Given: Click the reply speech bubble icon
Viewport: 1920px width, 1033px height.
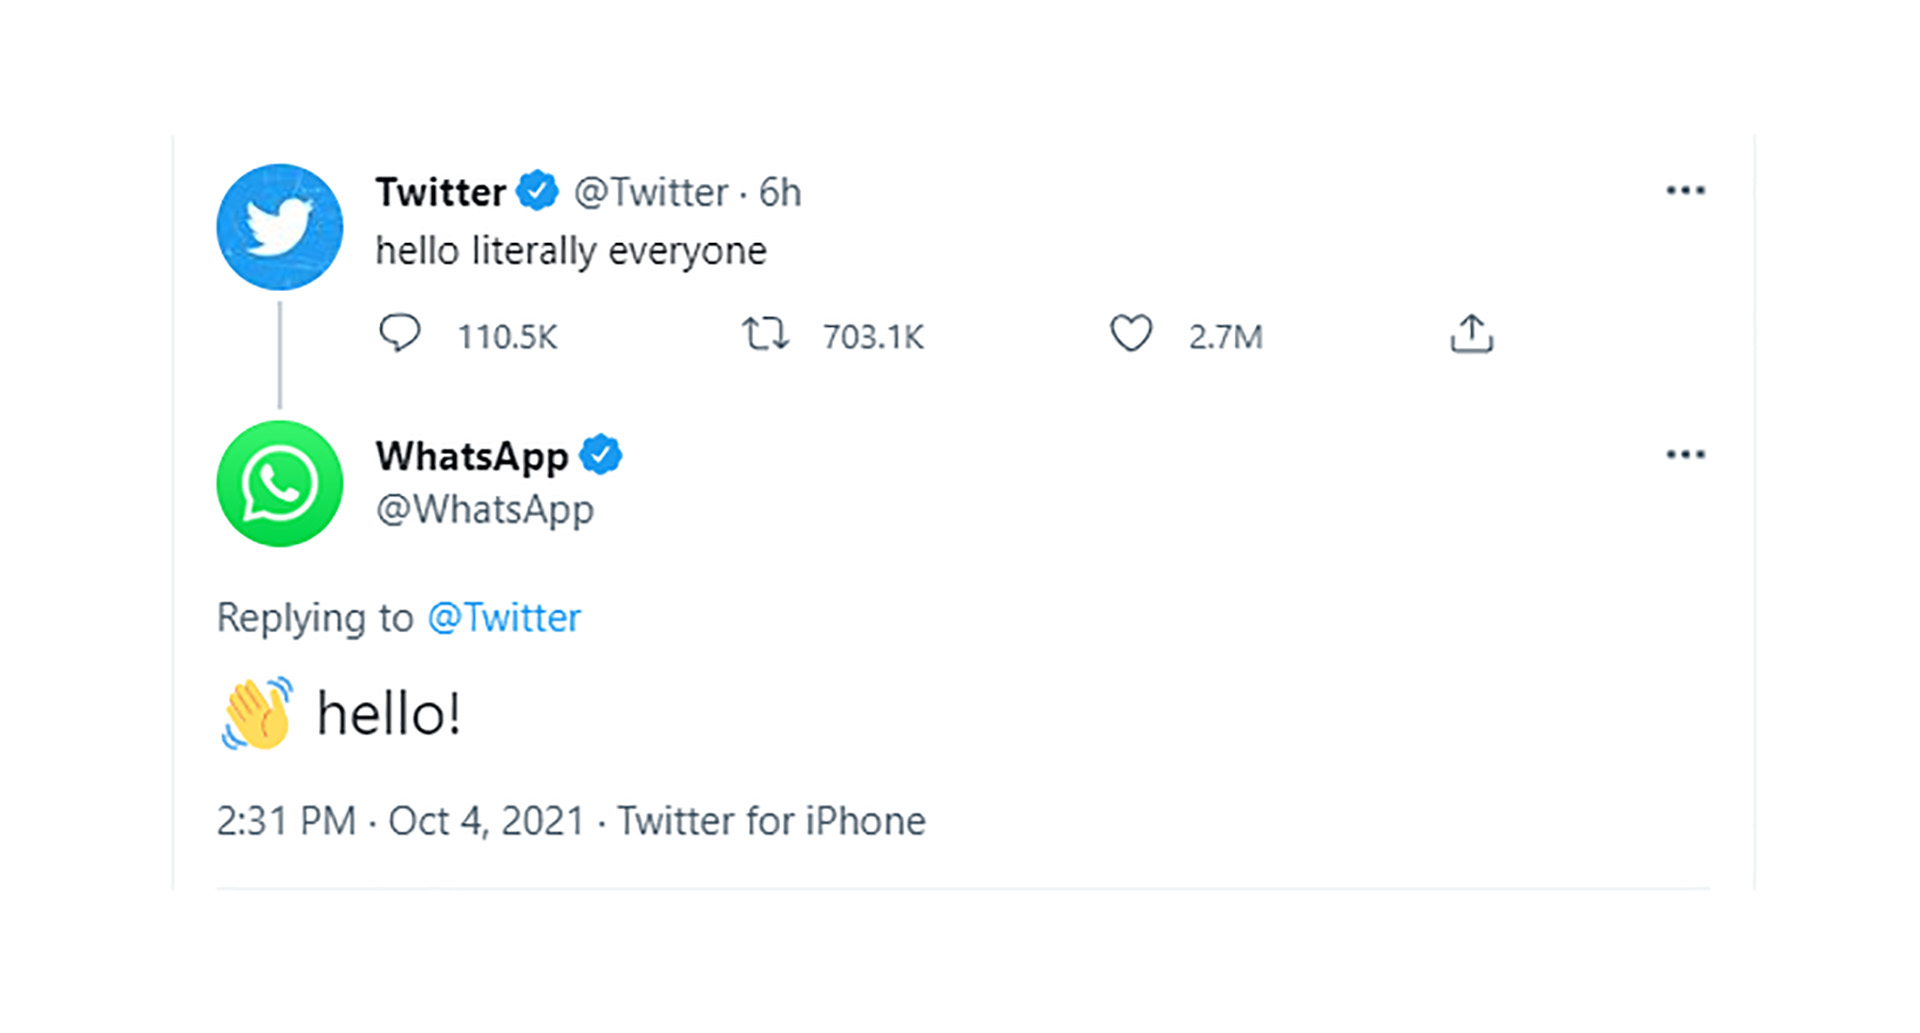Looking at the screenshot, I should click(400, 334).
